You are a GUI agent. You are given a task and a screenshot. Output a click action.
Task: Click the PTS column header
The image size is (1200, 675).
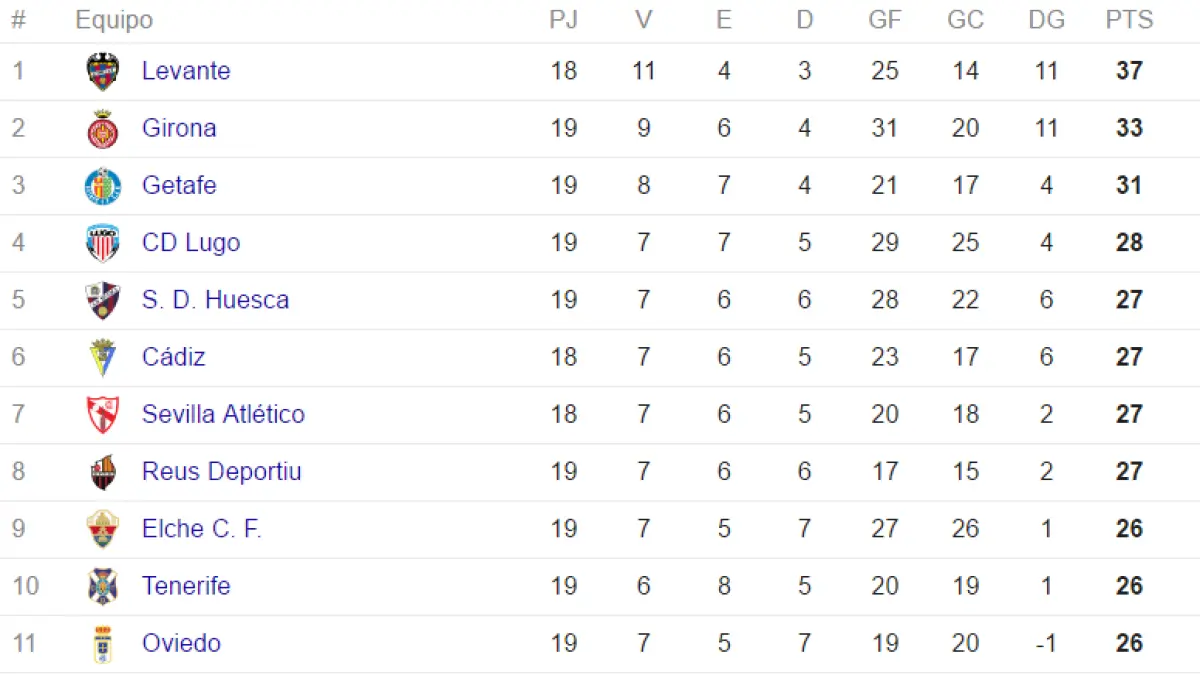(1129, 20)
